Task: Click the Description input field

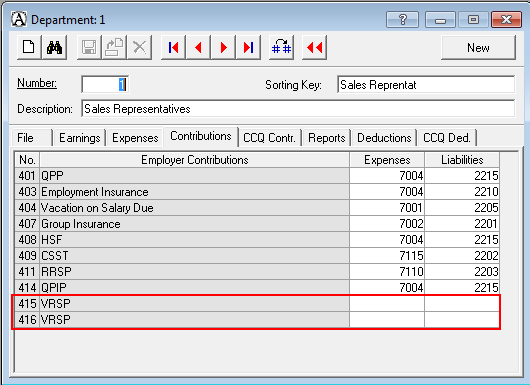Action: click(x=298, y=109)
